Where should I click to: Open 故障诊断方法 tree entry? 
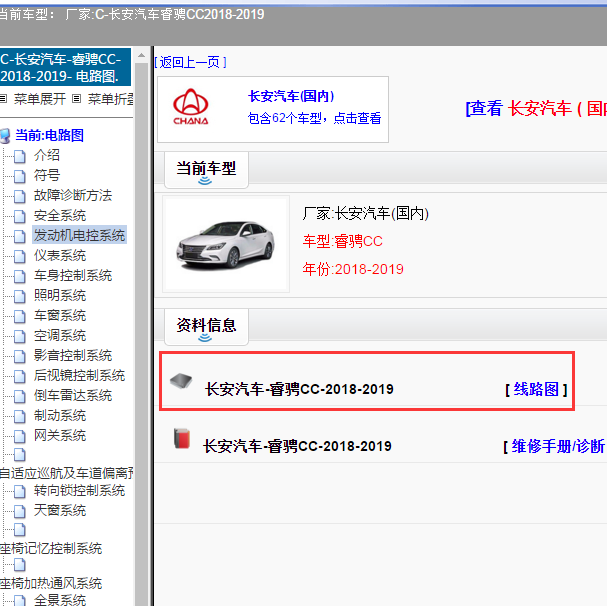(x=73, y=196)
